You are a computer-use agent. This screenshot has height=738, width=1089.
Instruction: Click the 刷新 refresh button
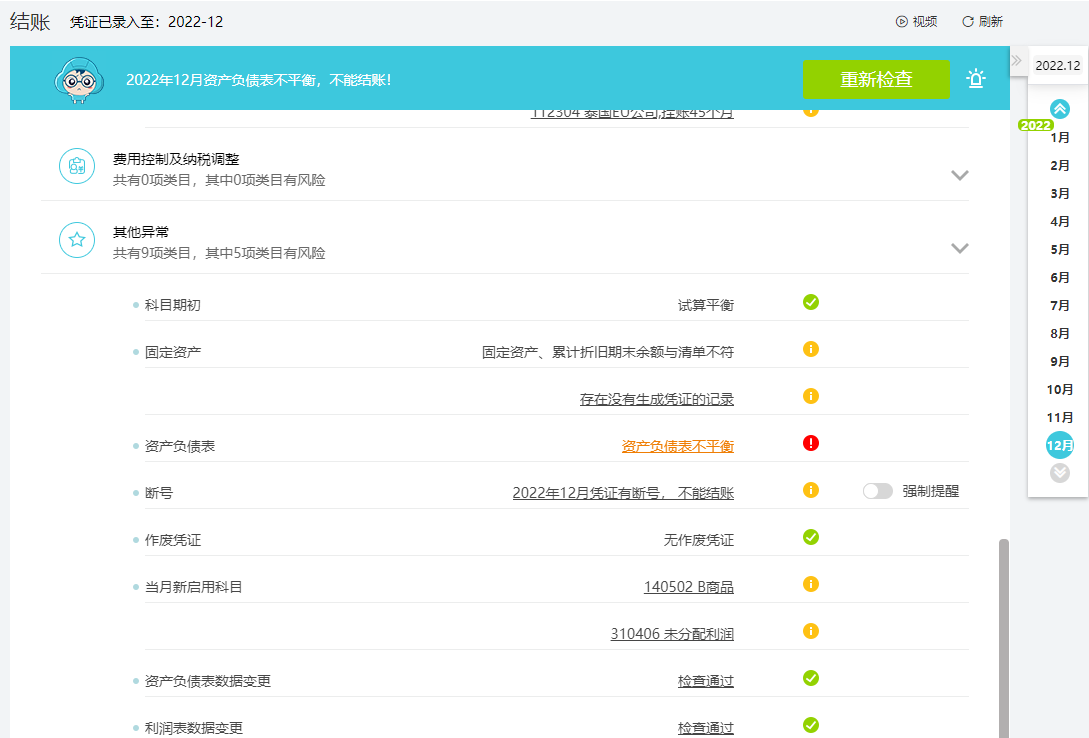pos(982,22)
